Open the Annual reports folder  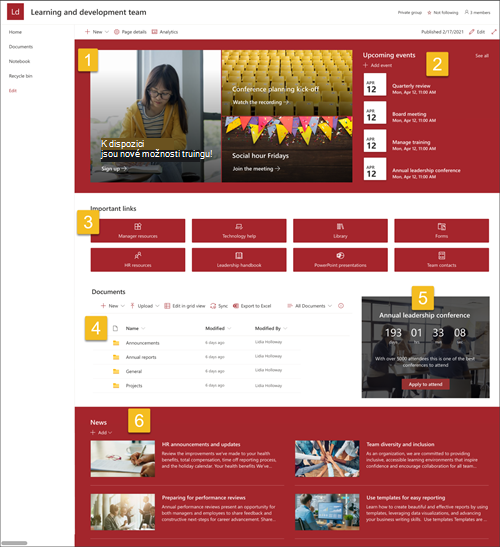pyautogui.click(x=141, y=357)
